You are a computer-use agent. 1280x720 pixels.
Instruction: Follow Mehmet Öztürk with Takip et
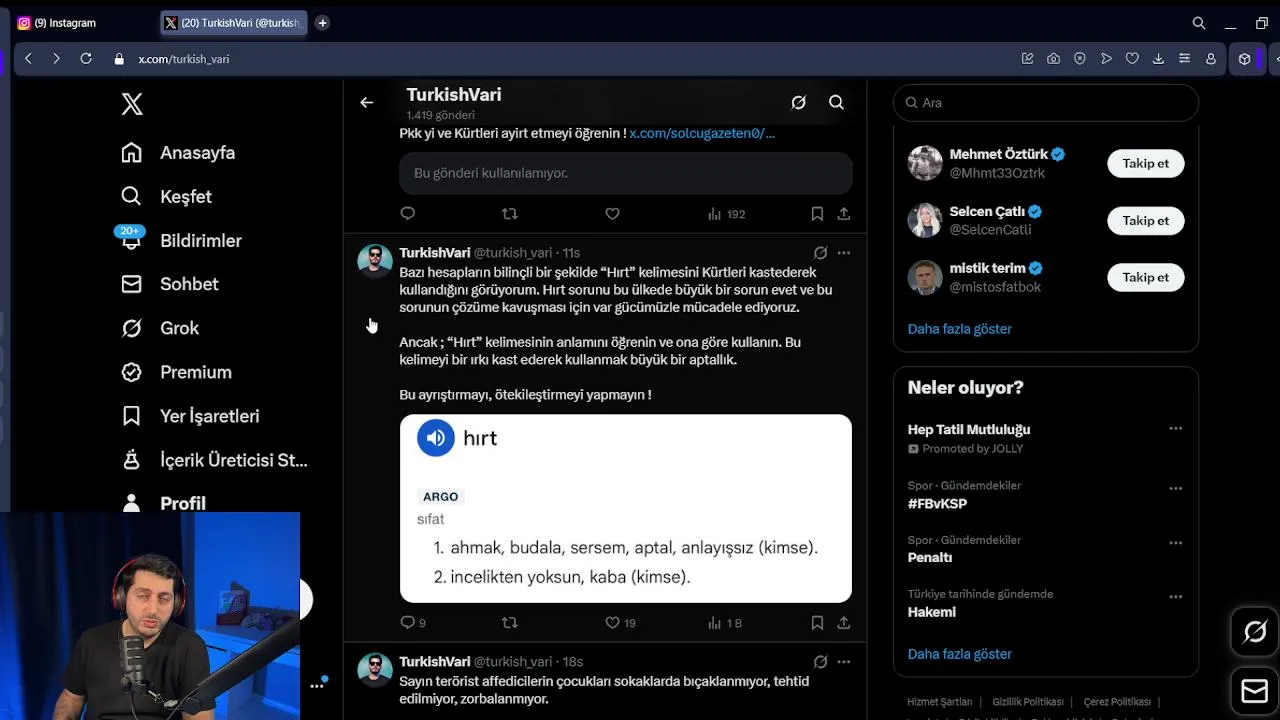(1146, 163)
